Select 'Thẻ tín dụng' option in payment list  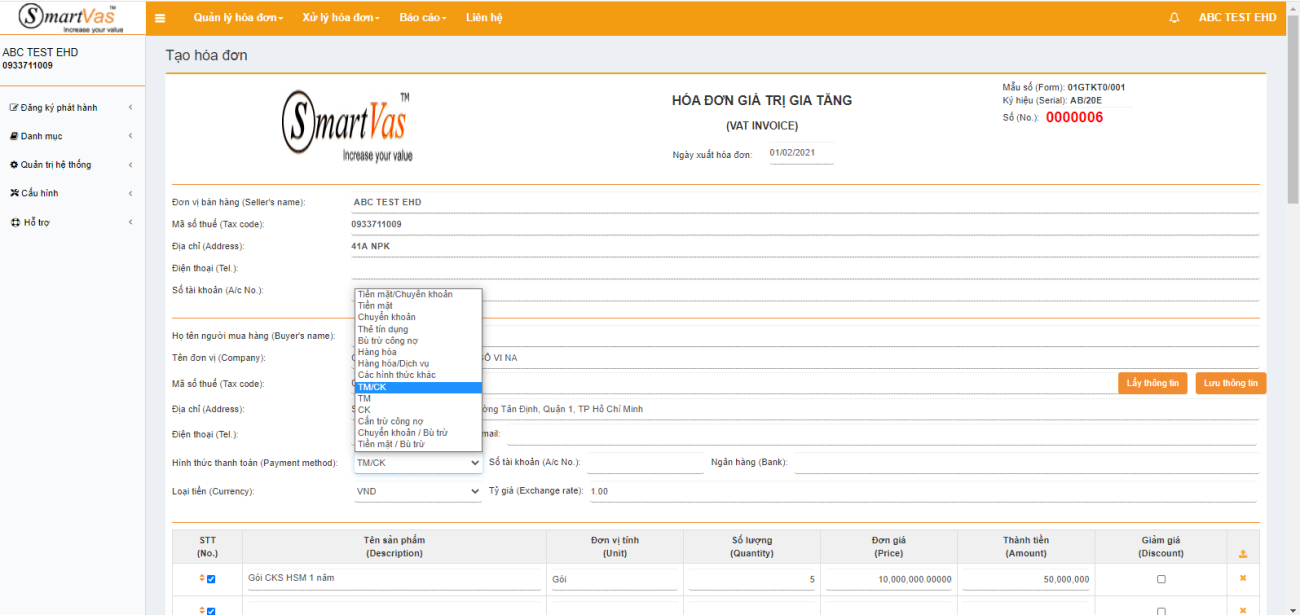[383, 329]
